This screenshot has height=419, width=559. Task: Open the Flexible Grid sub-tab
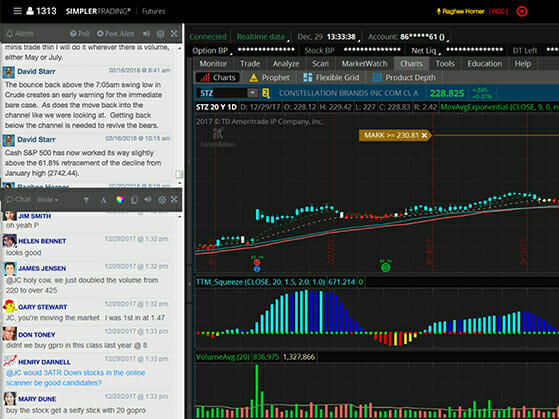tap(331, 77)
